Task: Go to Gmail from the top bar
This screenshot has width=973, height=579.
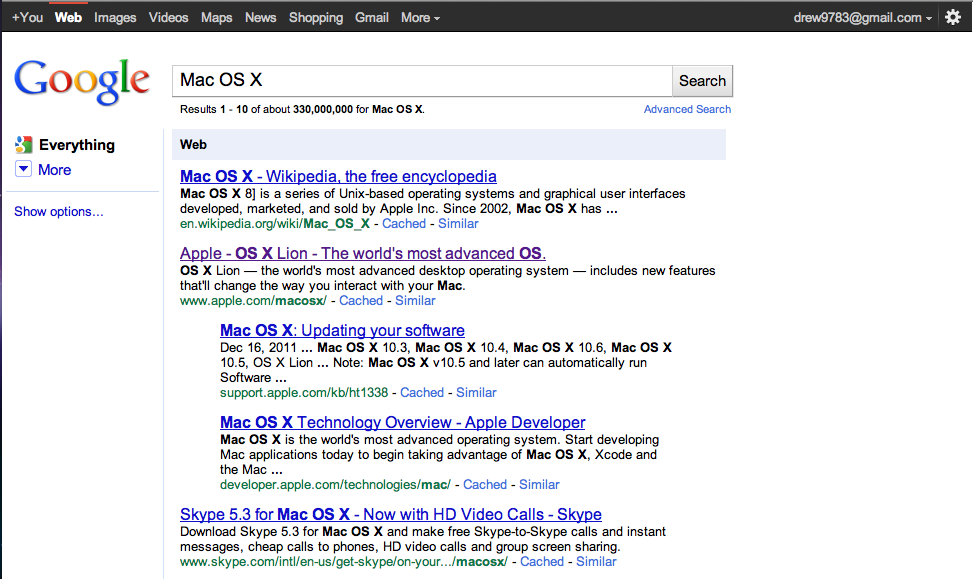Action: (372, 17)
